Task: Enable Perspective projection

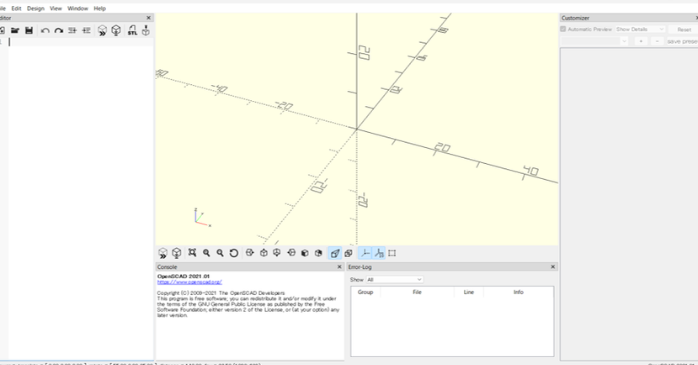Action: (x=335, y=253)
